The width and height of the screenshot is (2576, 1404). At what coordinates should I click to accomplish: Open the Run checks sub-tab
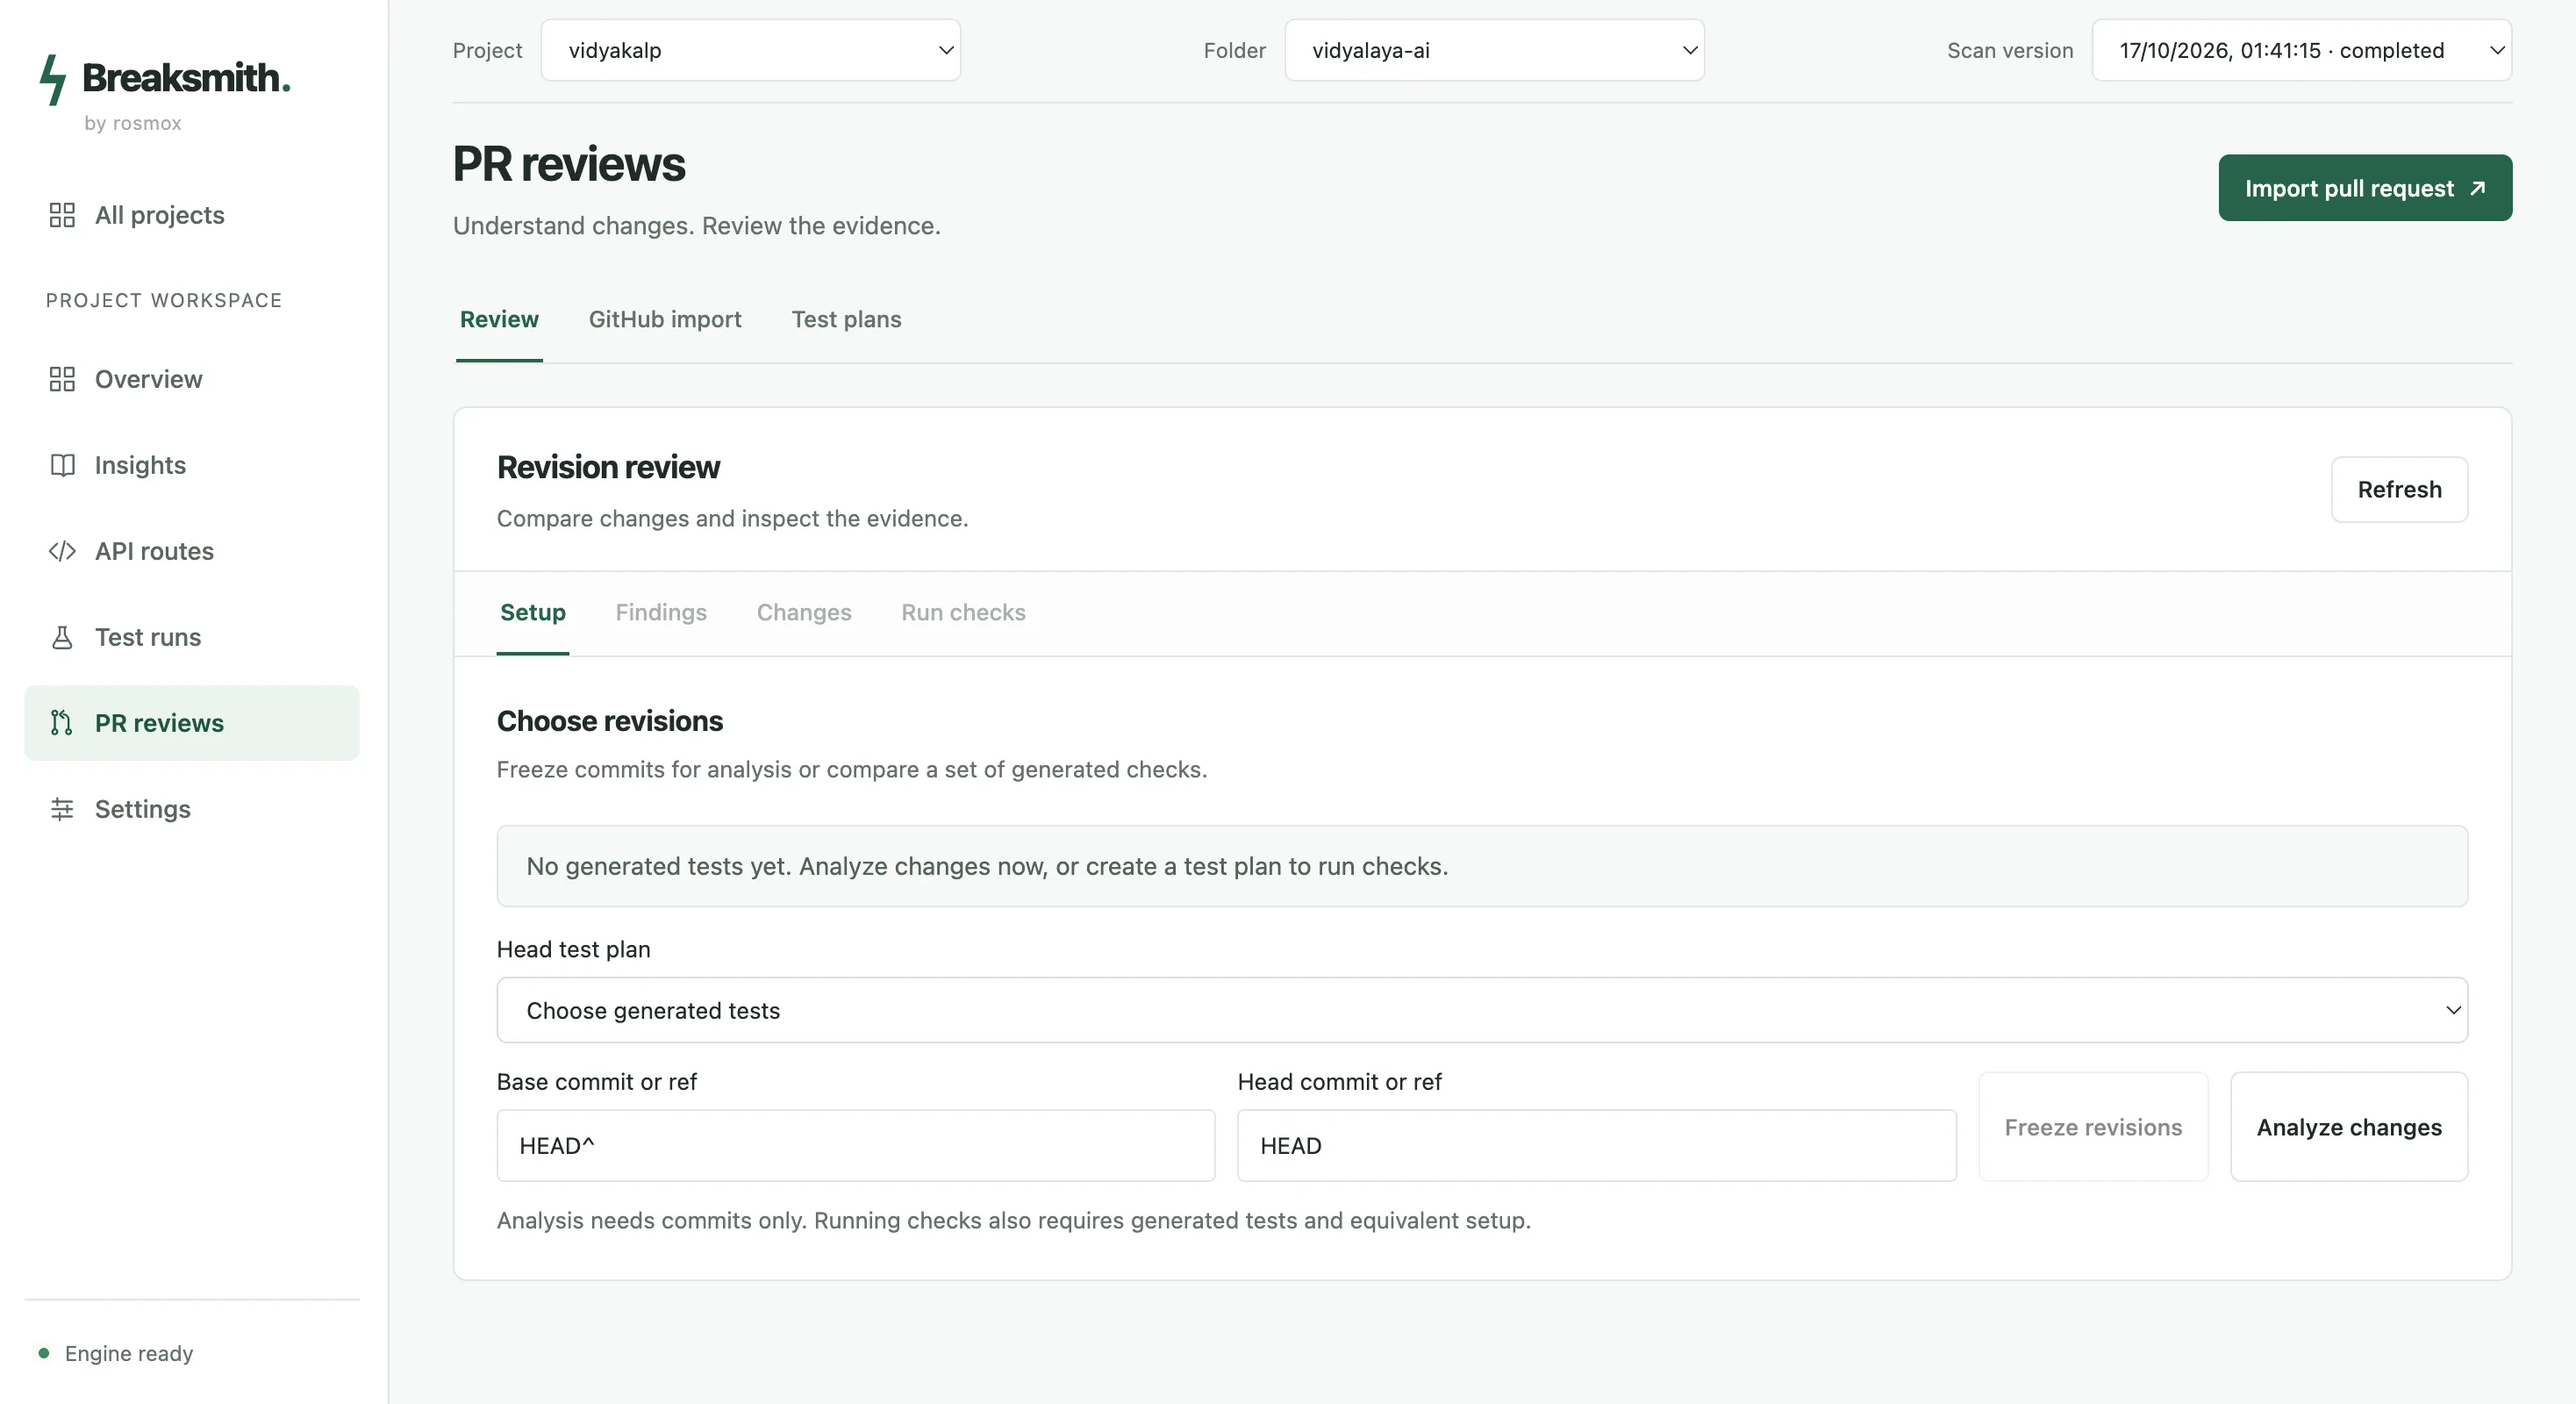963,612
